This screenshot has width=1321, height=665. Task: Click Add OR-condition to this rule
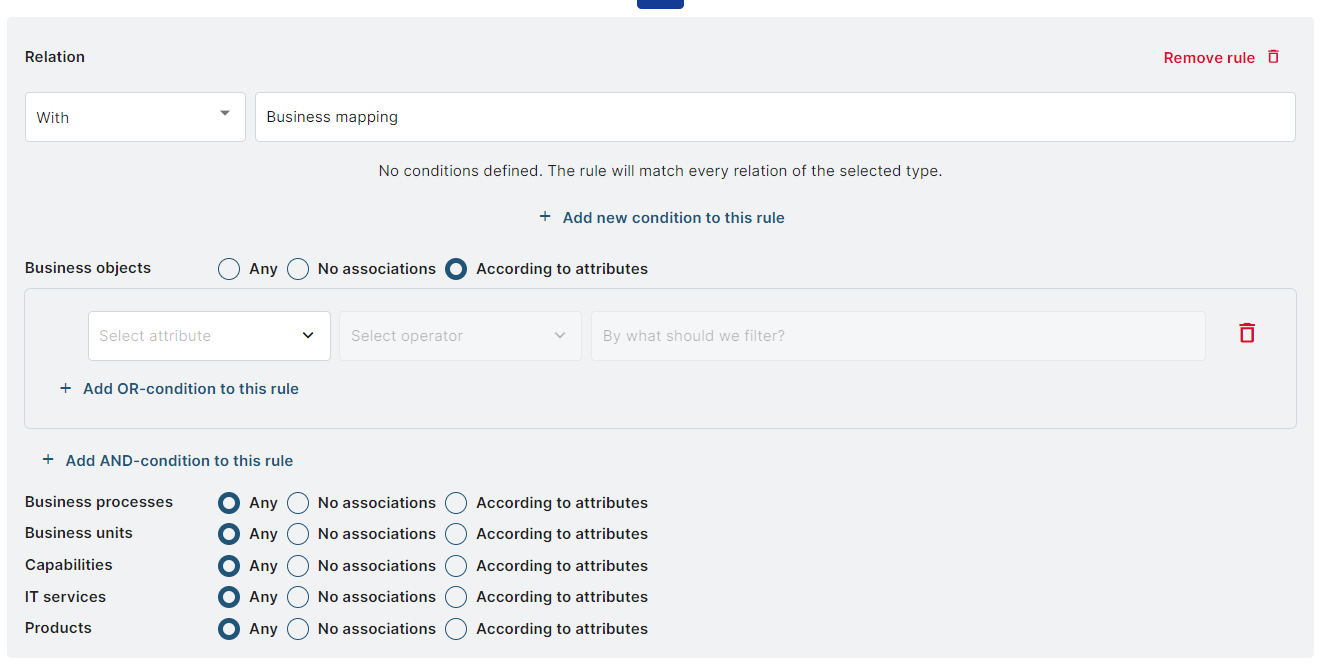point(190,389)
